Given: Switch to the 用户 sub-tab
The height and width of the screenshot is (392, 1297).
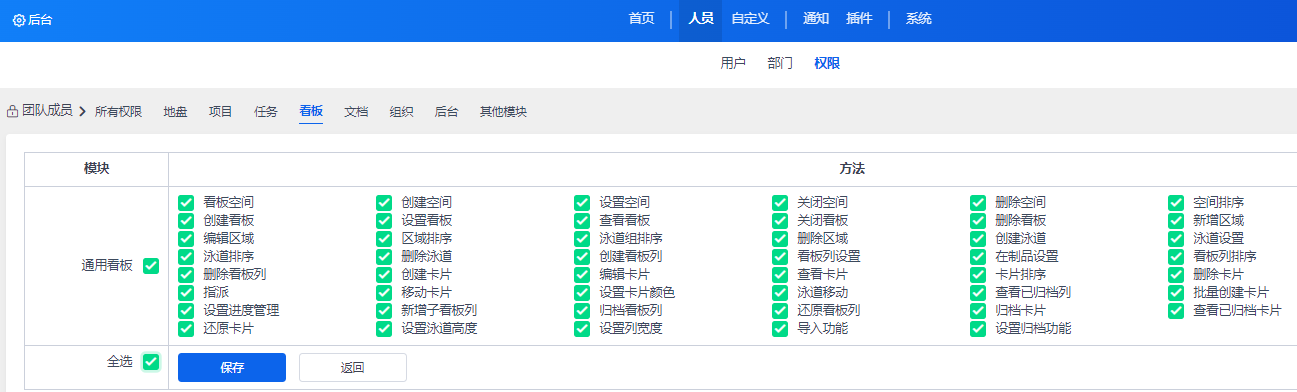Looking at the screenshot, I should [x=733, y=63].
